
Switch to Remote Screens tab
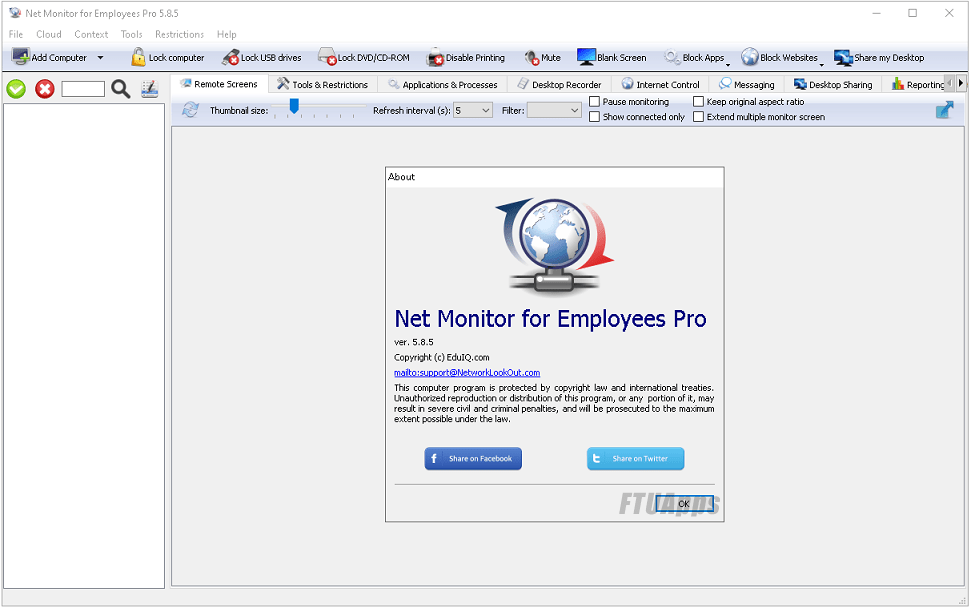point(219,84)
